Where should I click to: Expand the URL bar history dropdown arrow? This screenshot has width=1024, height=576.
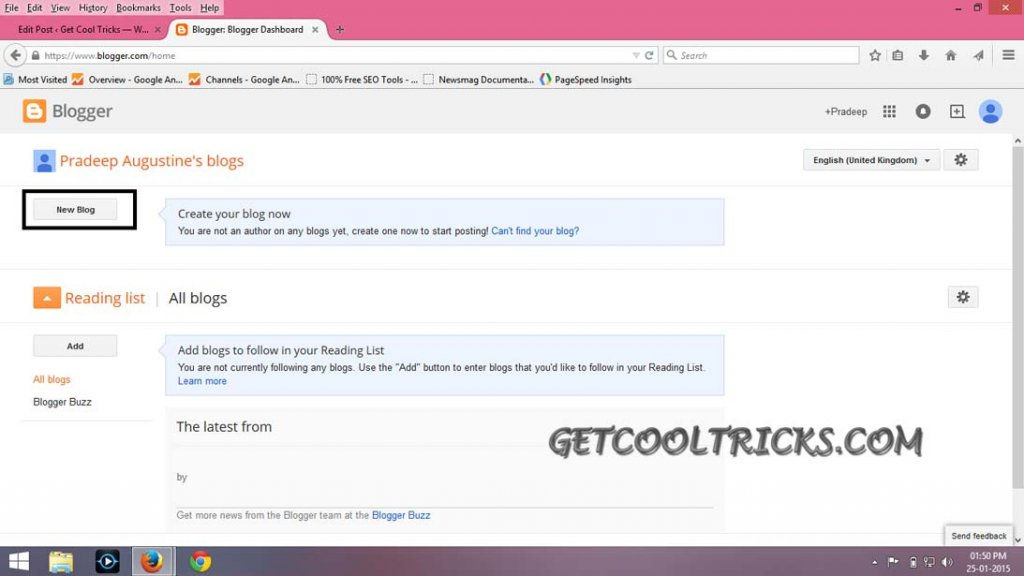[635, 56]
